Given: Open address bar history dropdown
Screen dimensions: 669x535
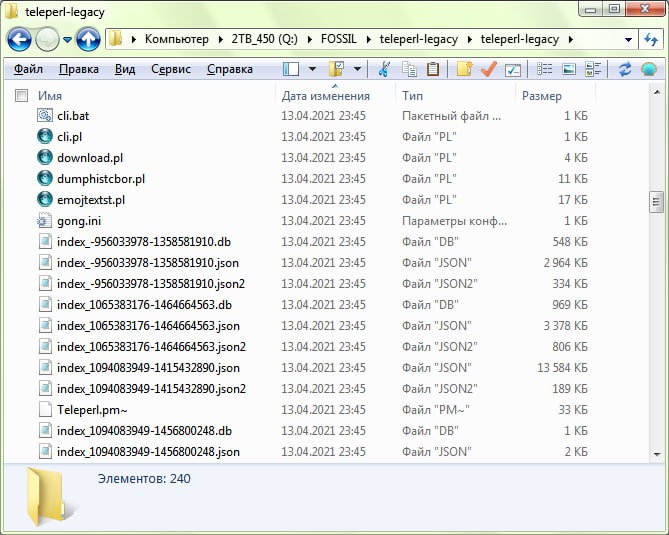Looking at the screenshot, I should (628, 40).
